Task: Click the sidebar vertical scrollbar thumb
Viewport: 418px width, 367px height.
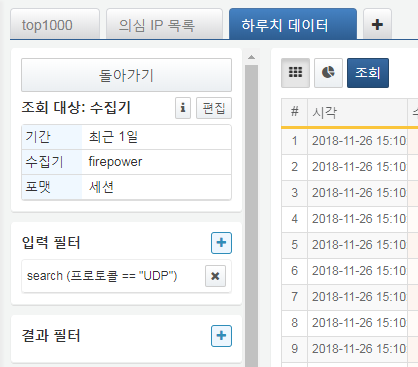Action: (252, 216)
